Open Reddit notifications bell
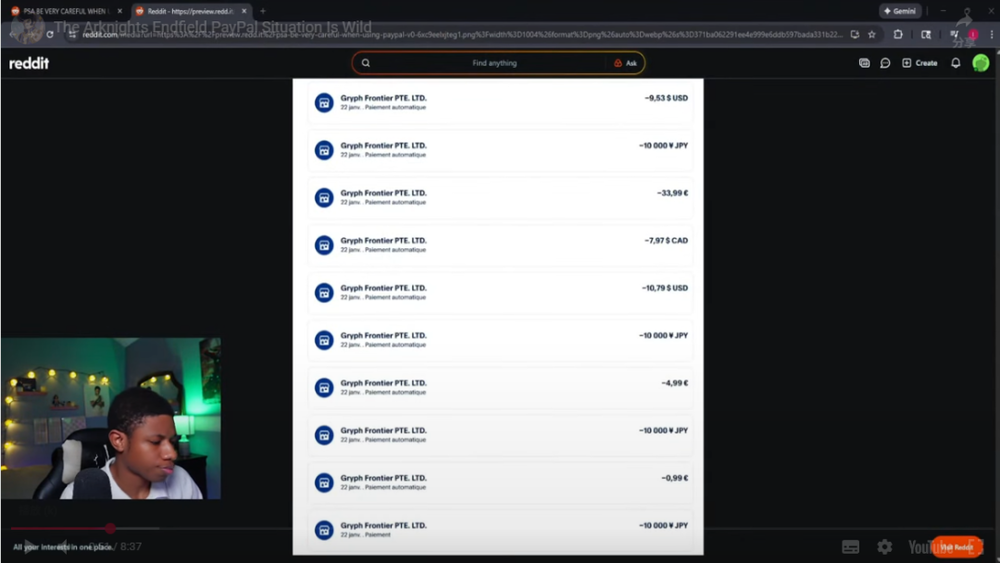 [955, 63]
